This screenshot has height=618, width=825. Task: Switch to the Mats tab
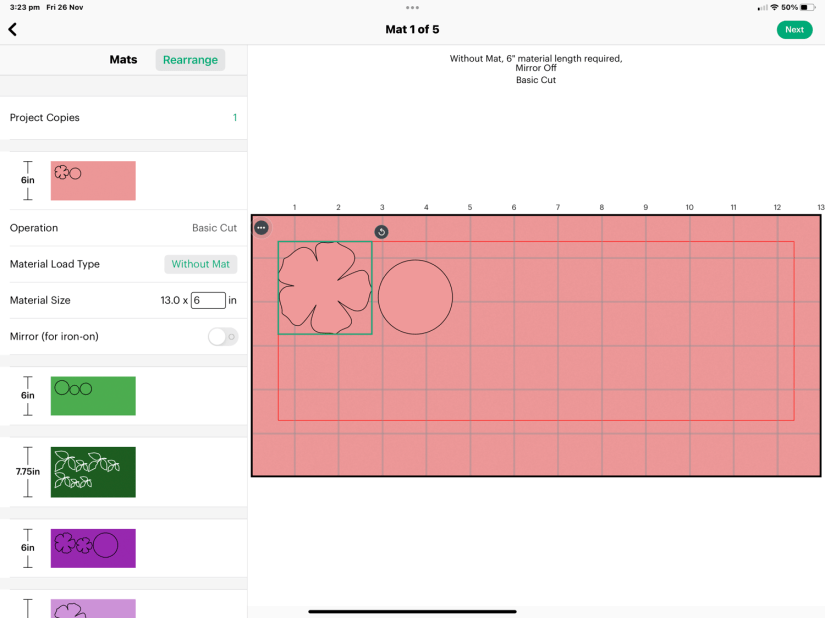(x=123, y=60)
